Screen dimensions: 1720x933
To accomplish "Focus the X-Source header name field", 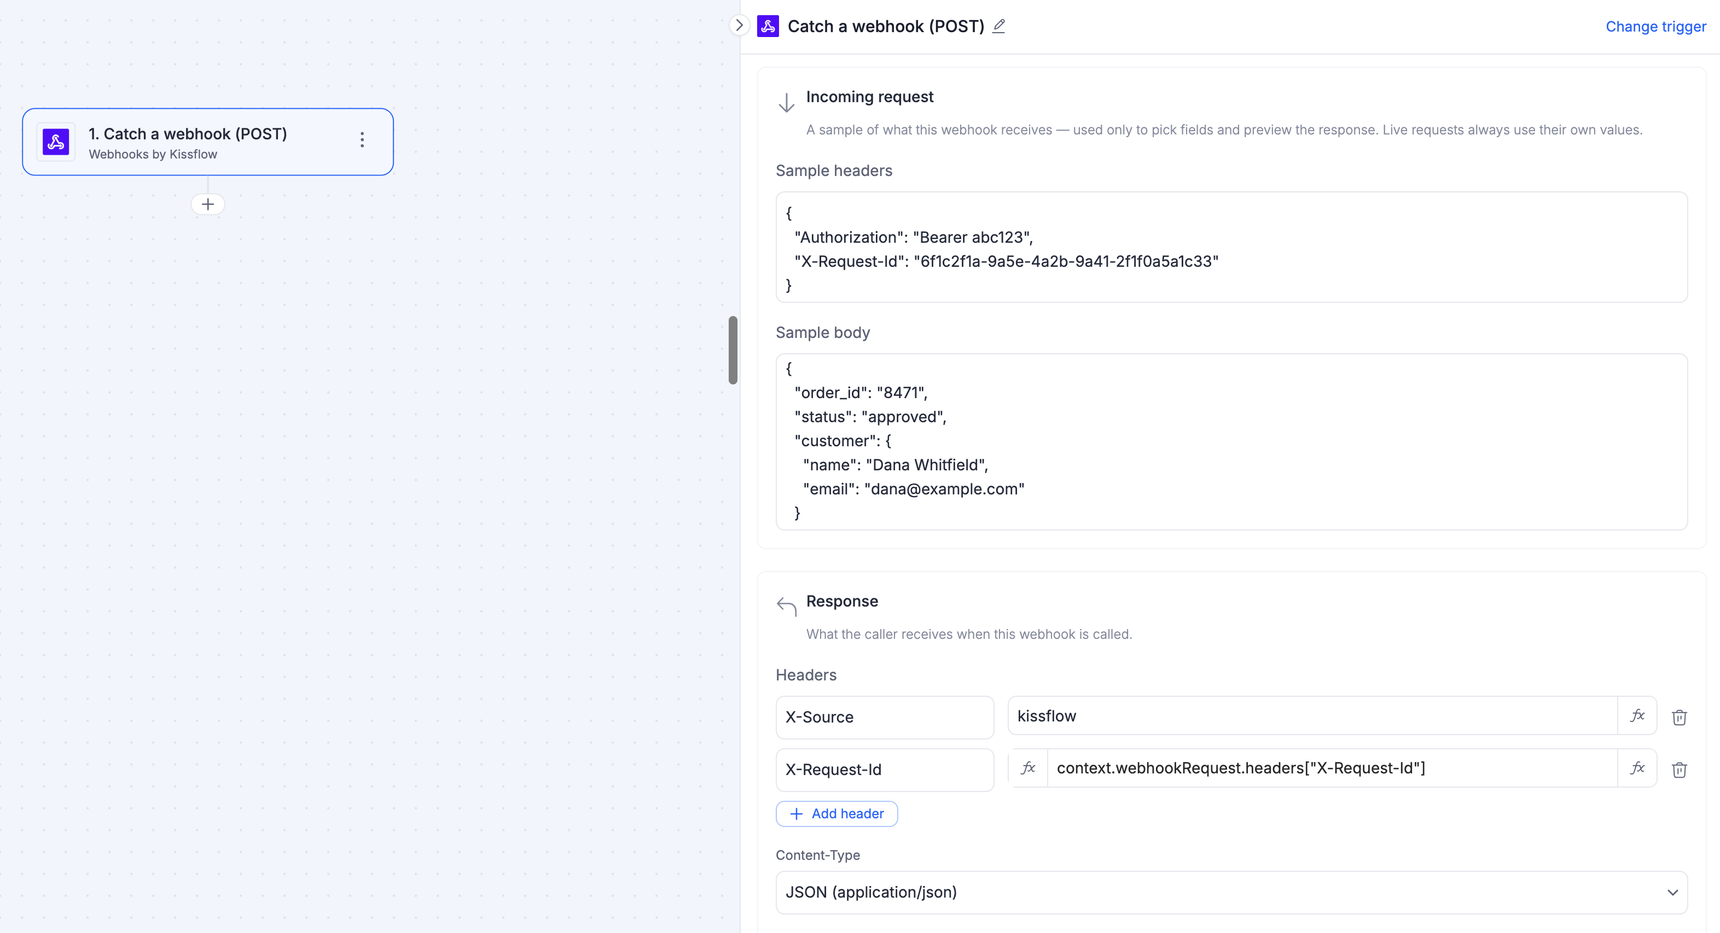I will pos(884,717).
